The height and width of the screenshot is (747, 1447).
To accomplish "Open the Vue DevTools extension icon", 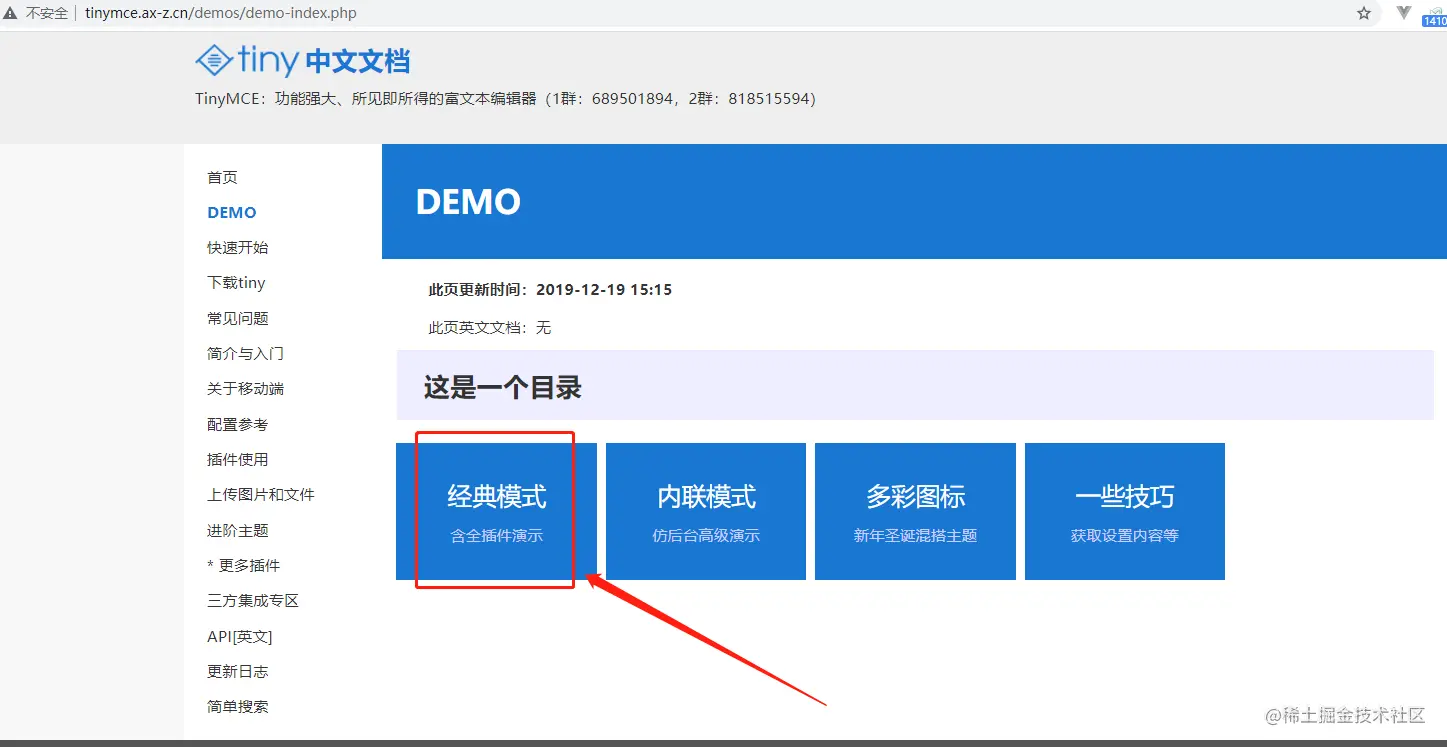I will coord(1402,14).
